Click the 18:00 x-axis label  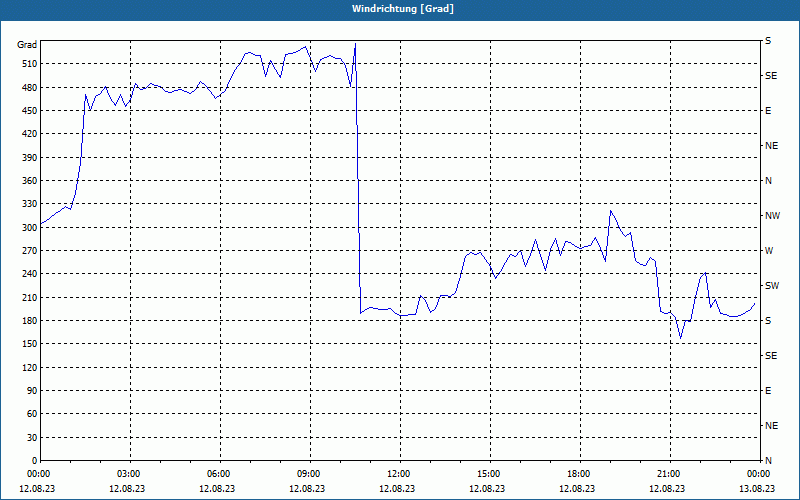(x=580, y=474)
